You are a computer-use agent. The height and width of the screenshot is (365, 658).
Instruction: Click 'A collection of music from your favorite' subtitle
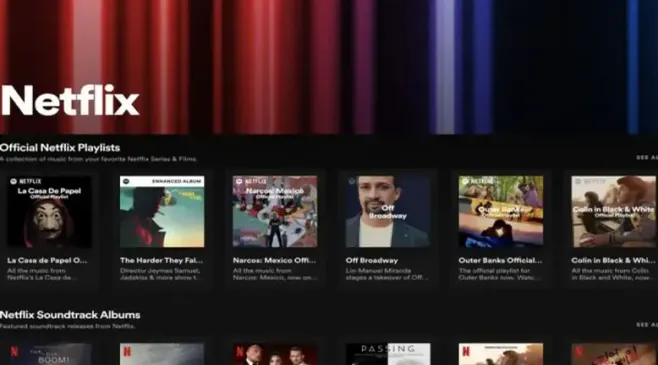(98, 159)
